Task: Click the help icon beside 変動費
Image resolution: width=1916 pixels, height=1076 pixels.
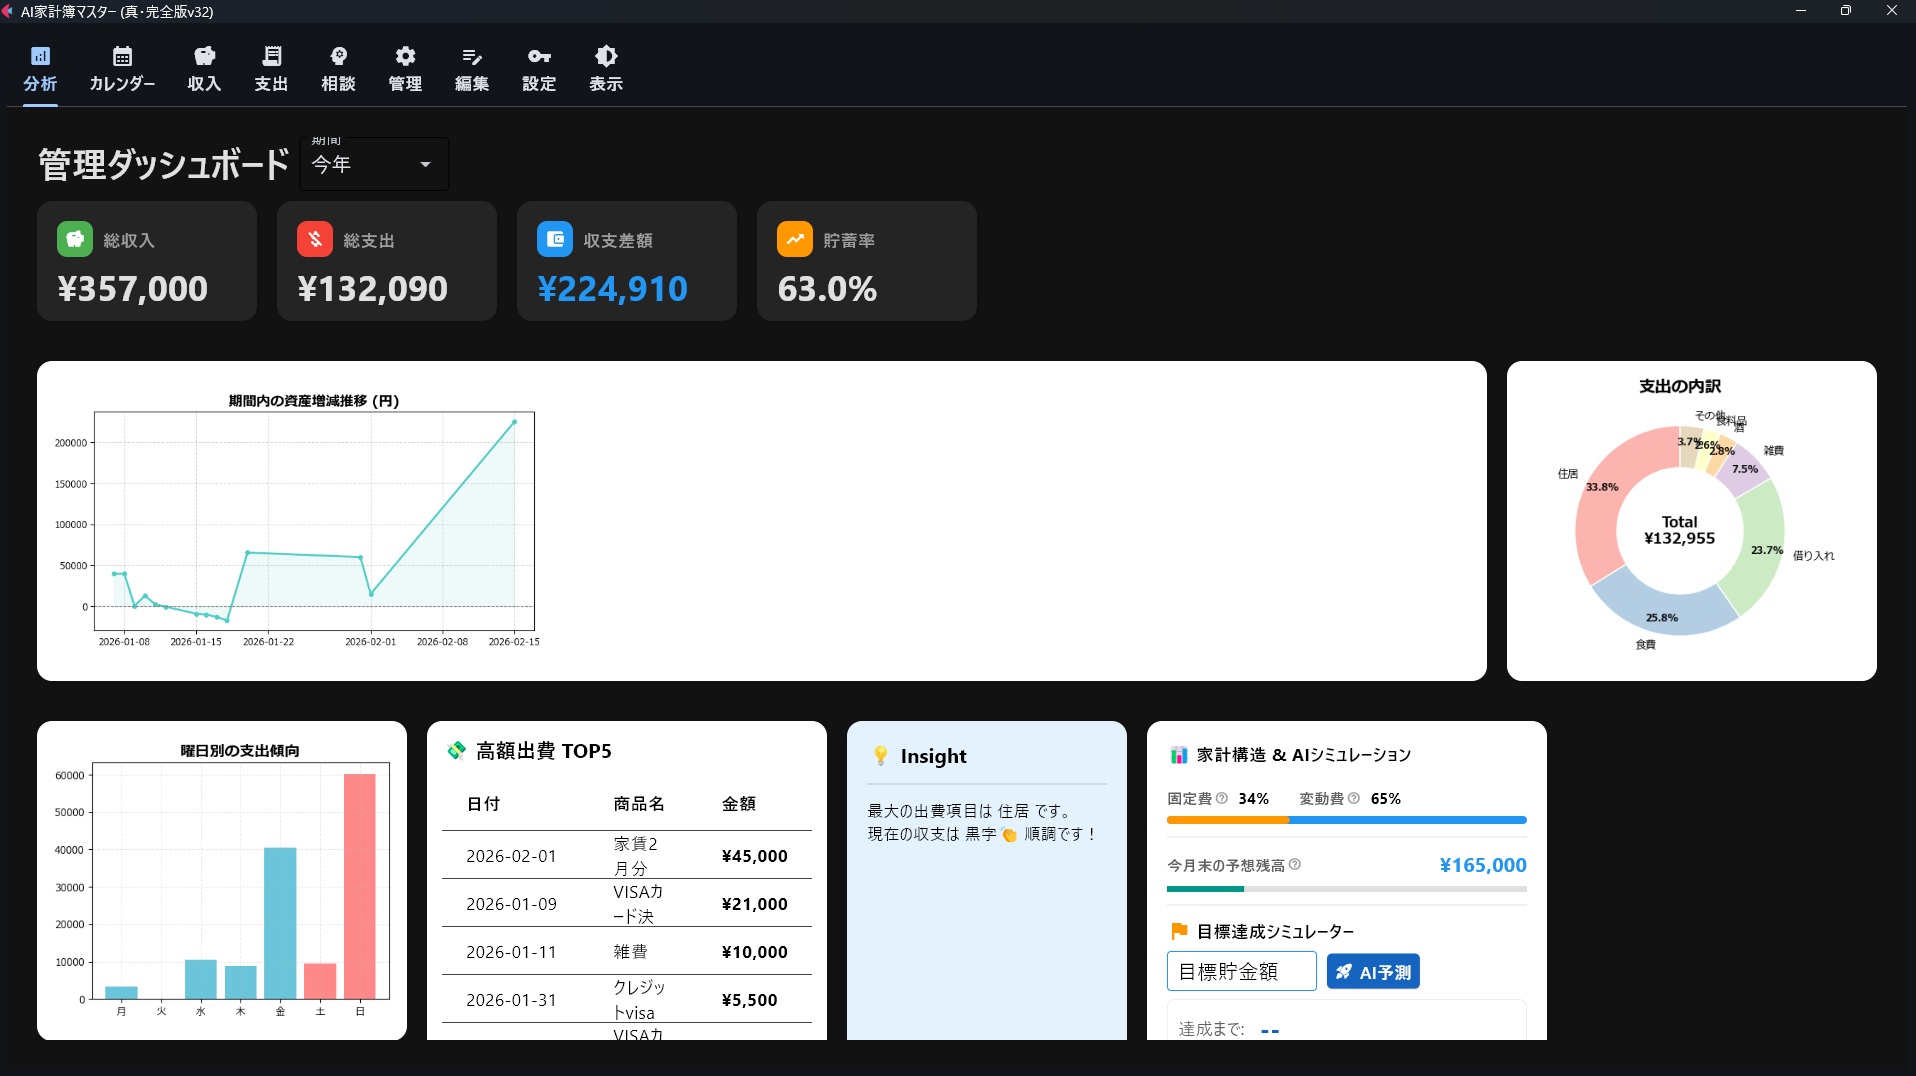Action: coord(1354,798)
